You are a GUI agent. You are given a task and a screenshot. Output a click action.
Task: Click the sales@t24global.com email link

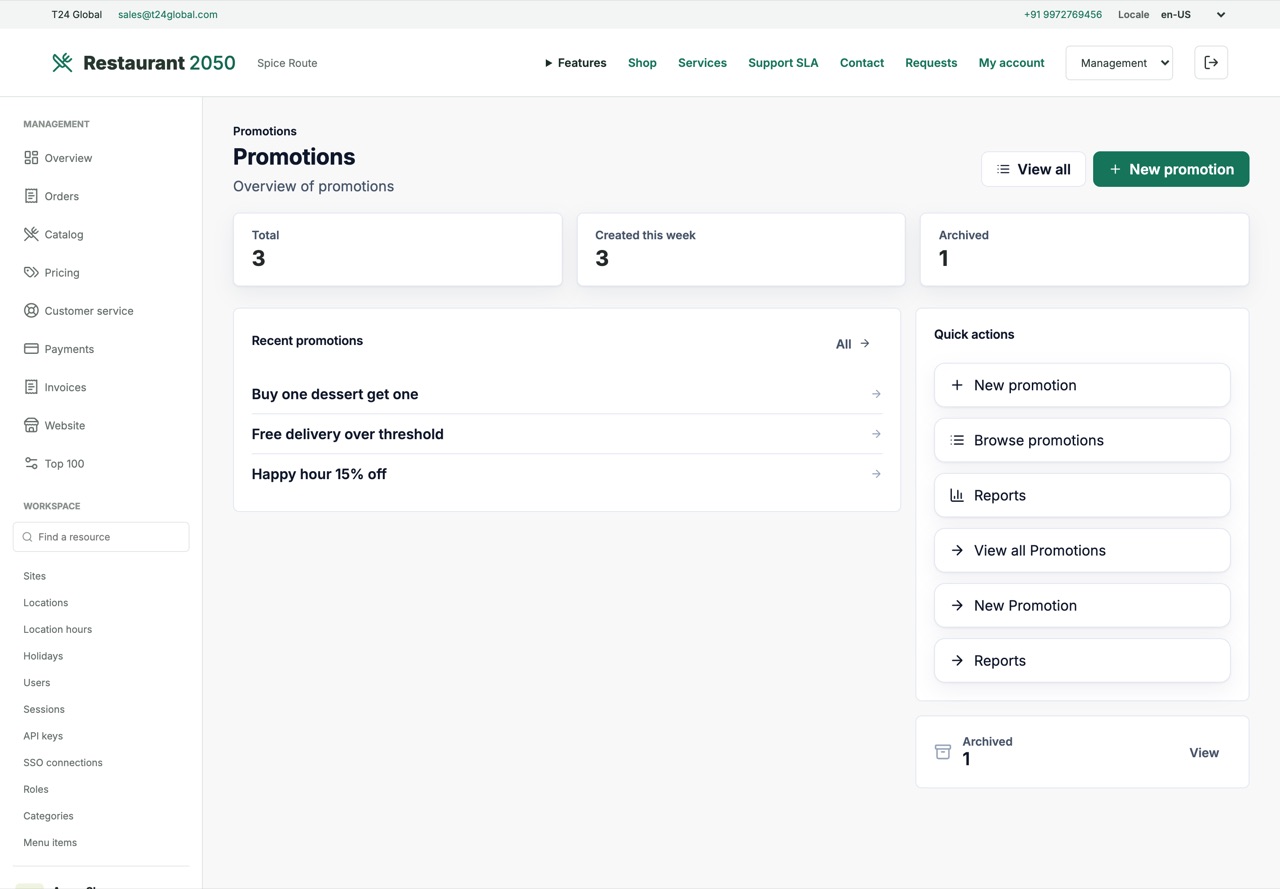click(x=168, y=15)
